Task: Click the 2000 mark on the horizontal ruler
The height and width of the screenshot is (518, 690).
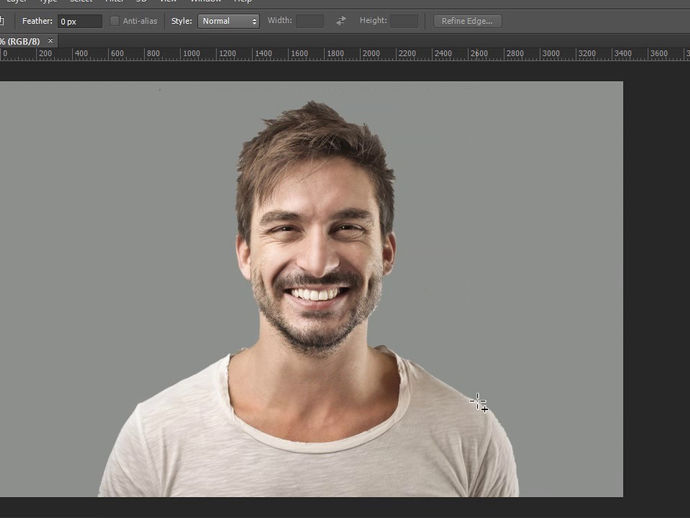Action: (x=371, y=54)
